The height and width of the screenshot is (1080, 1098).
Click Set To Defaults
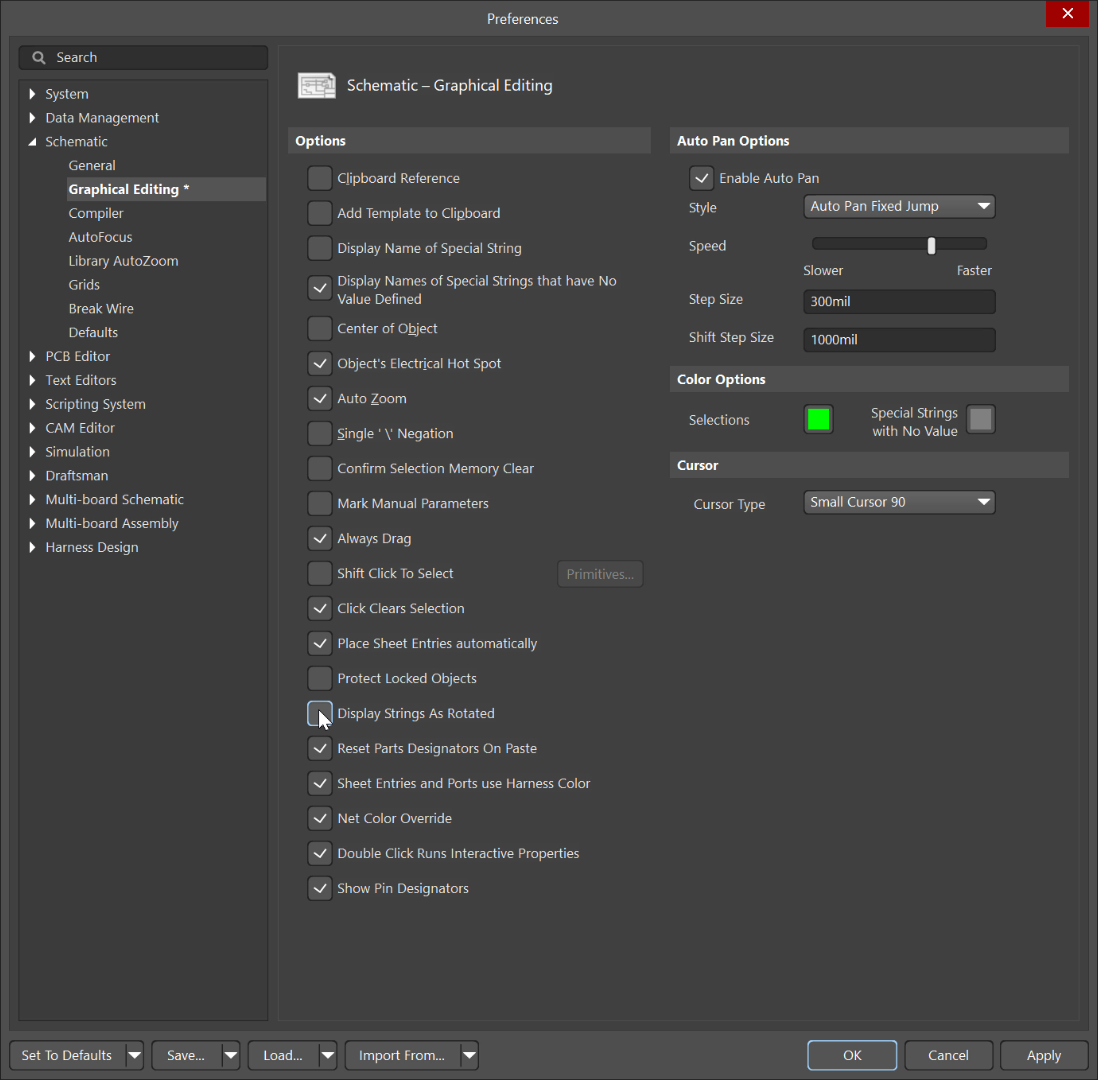[65, 1055]
